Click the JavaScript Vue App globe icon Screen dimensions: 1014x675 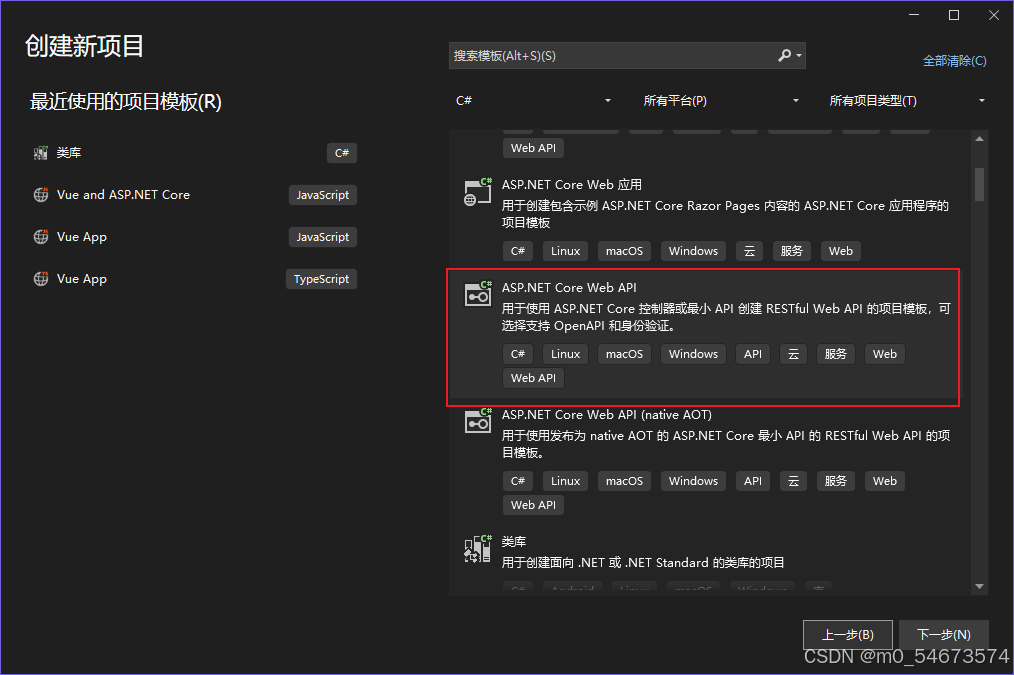tap(41, 237)
